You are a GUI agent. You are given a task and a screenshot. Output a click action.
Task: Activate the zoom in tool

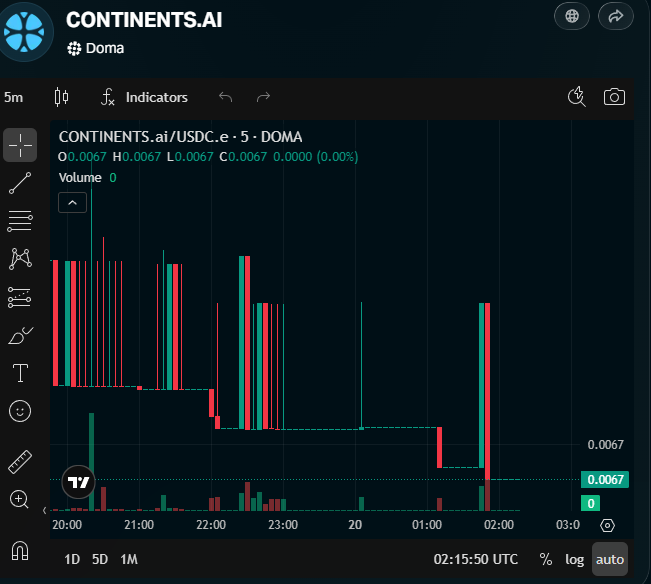pyautogui.click(x=19, y=499)
